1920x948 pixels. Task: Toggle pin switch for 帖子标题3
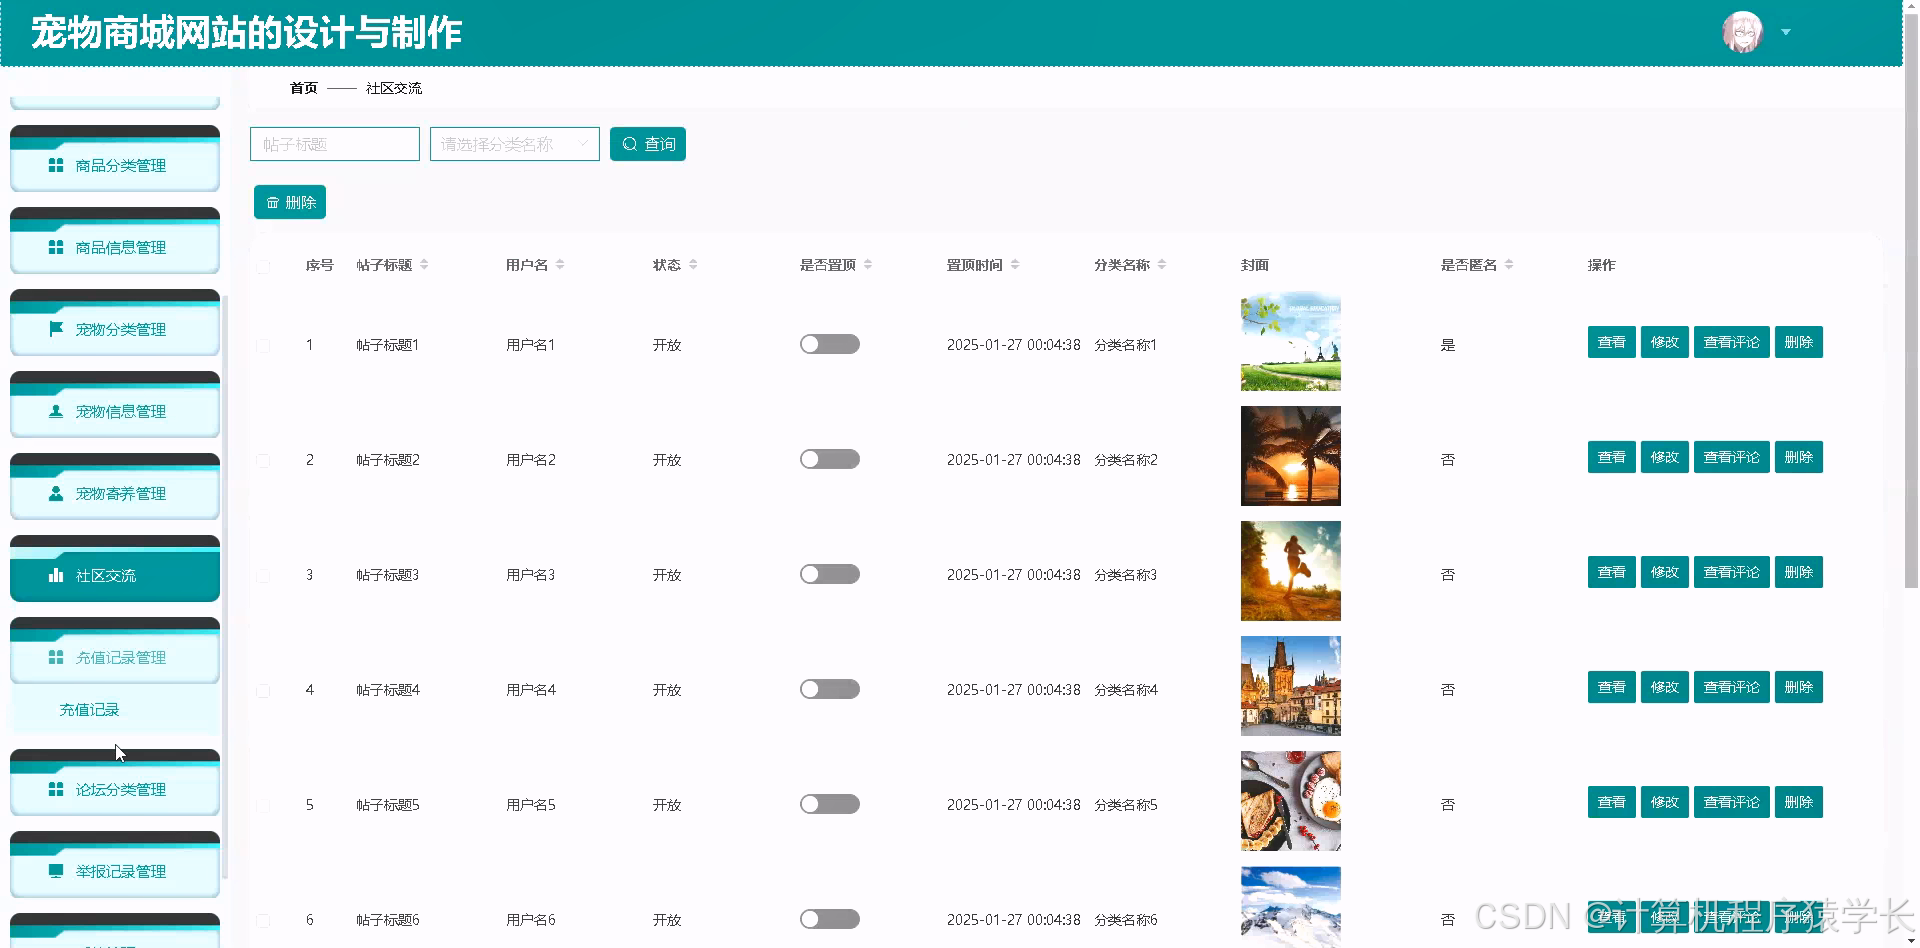coord(830,574)
